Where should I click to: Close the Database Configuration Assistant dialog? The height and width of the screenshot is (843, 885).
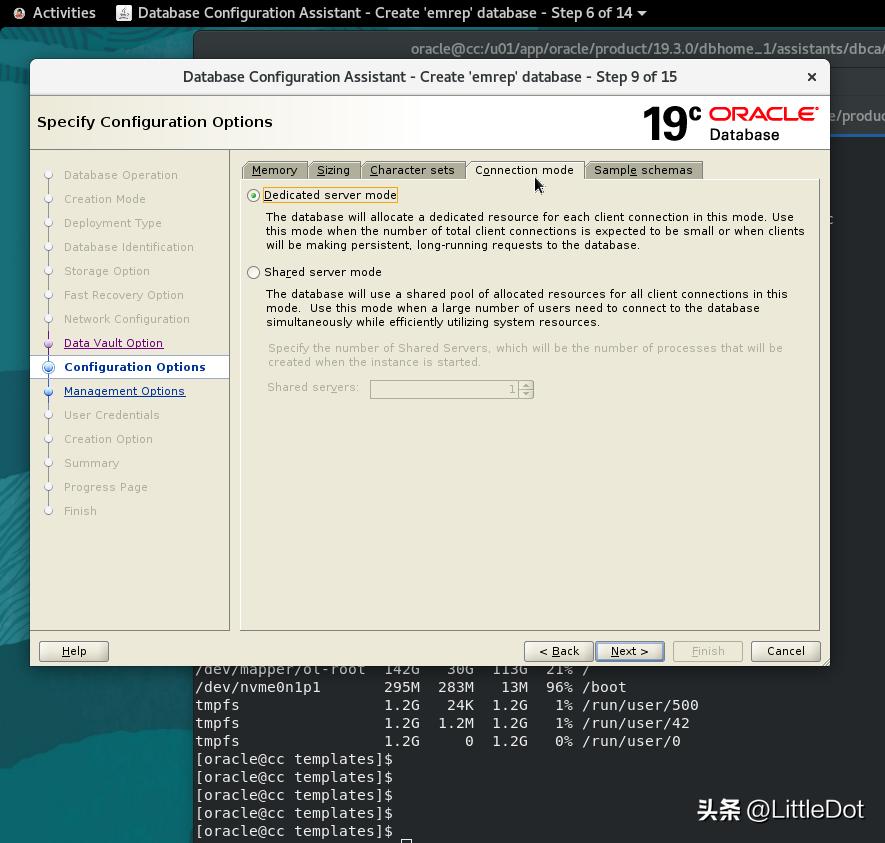(812, 77)
